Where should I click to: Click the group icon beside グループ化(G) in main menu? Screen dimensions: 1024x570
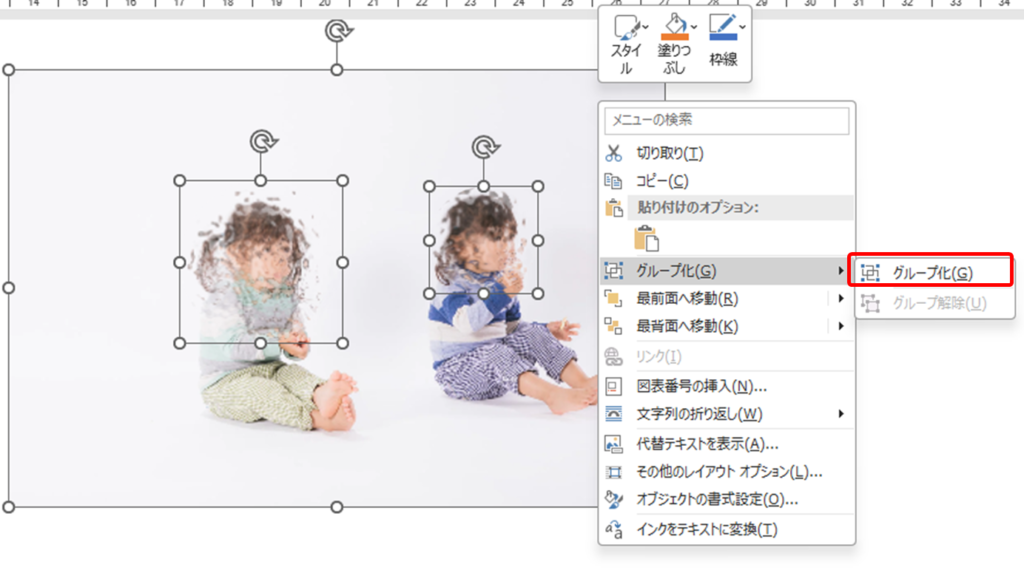(613, 270)
